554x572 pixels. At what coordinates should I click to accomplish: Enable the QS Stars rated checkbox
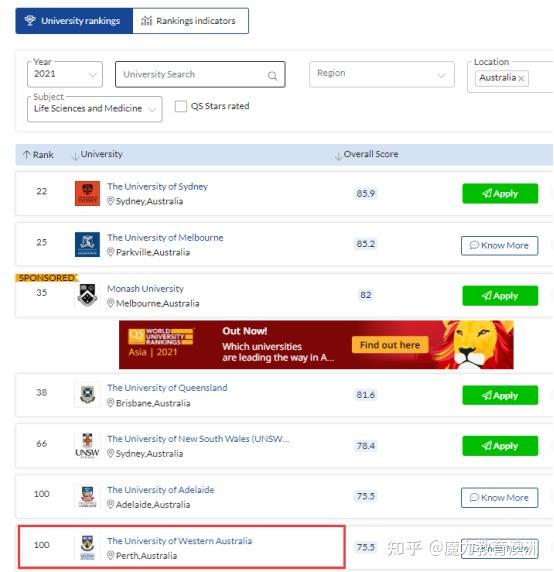[x=181, y=106]
